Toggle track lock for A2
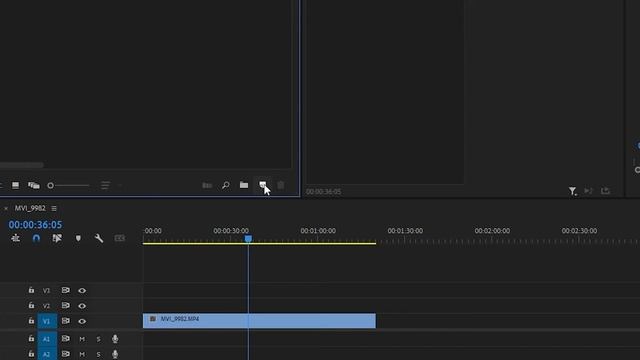 [31, 354]
